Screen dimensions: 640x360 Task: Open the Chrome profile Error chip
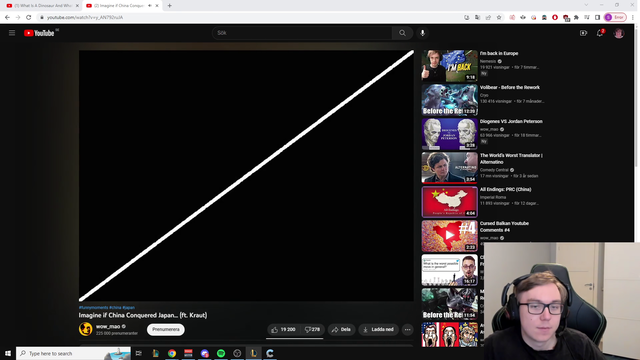point(615,17)
